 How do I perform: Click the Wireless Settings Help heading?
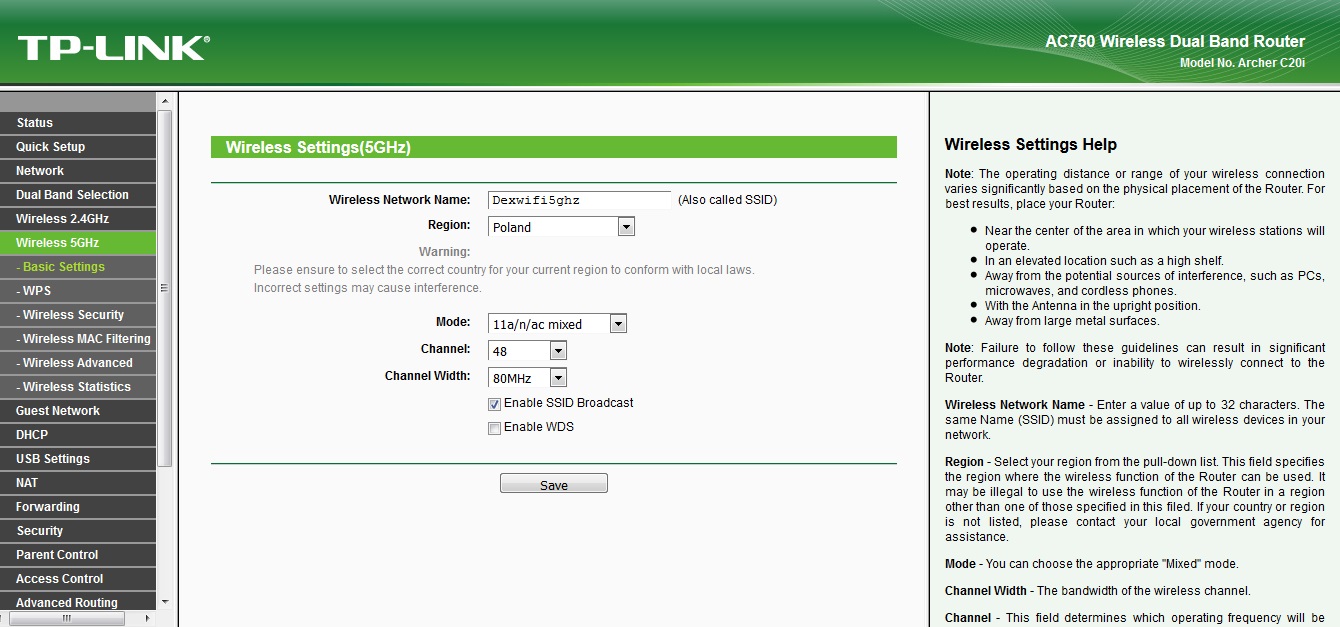(1031, 144)
